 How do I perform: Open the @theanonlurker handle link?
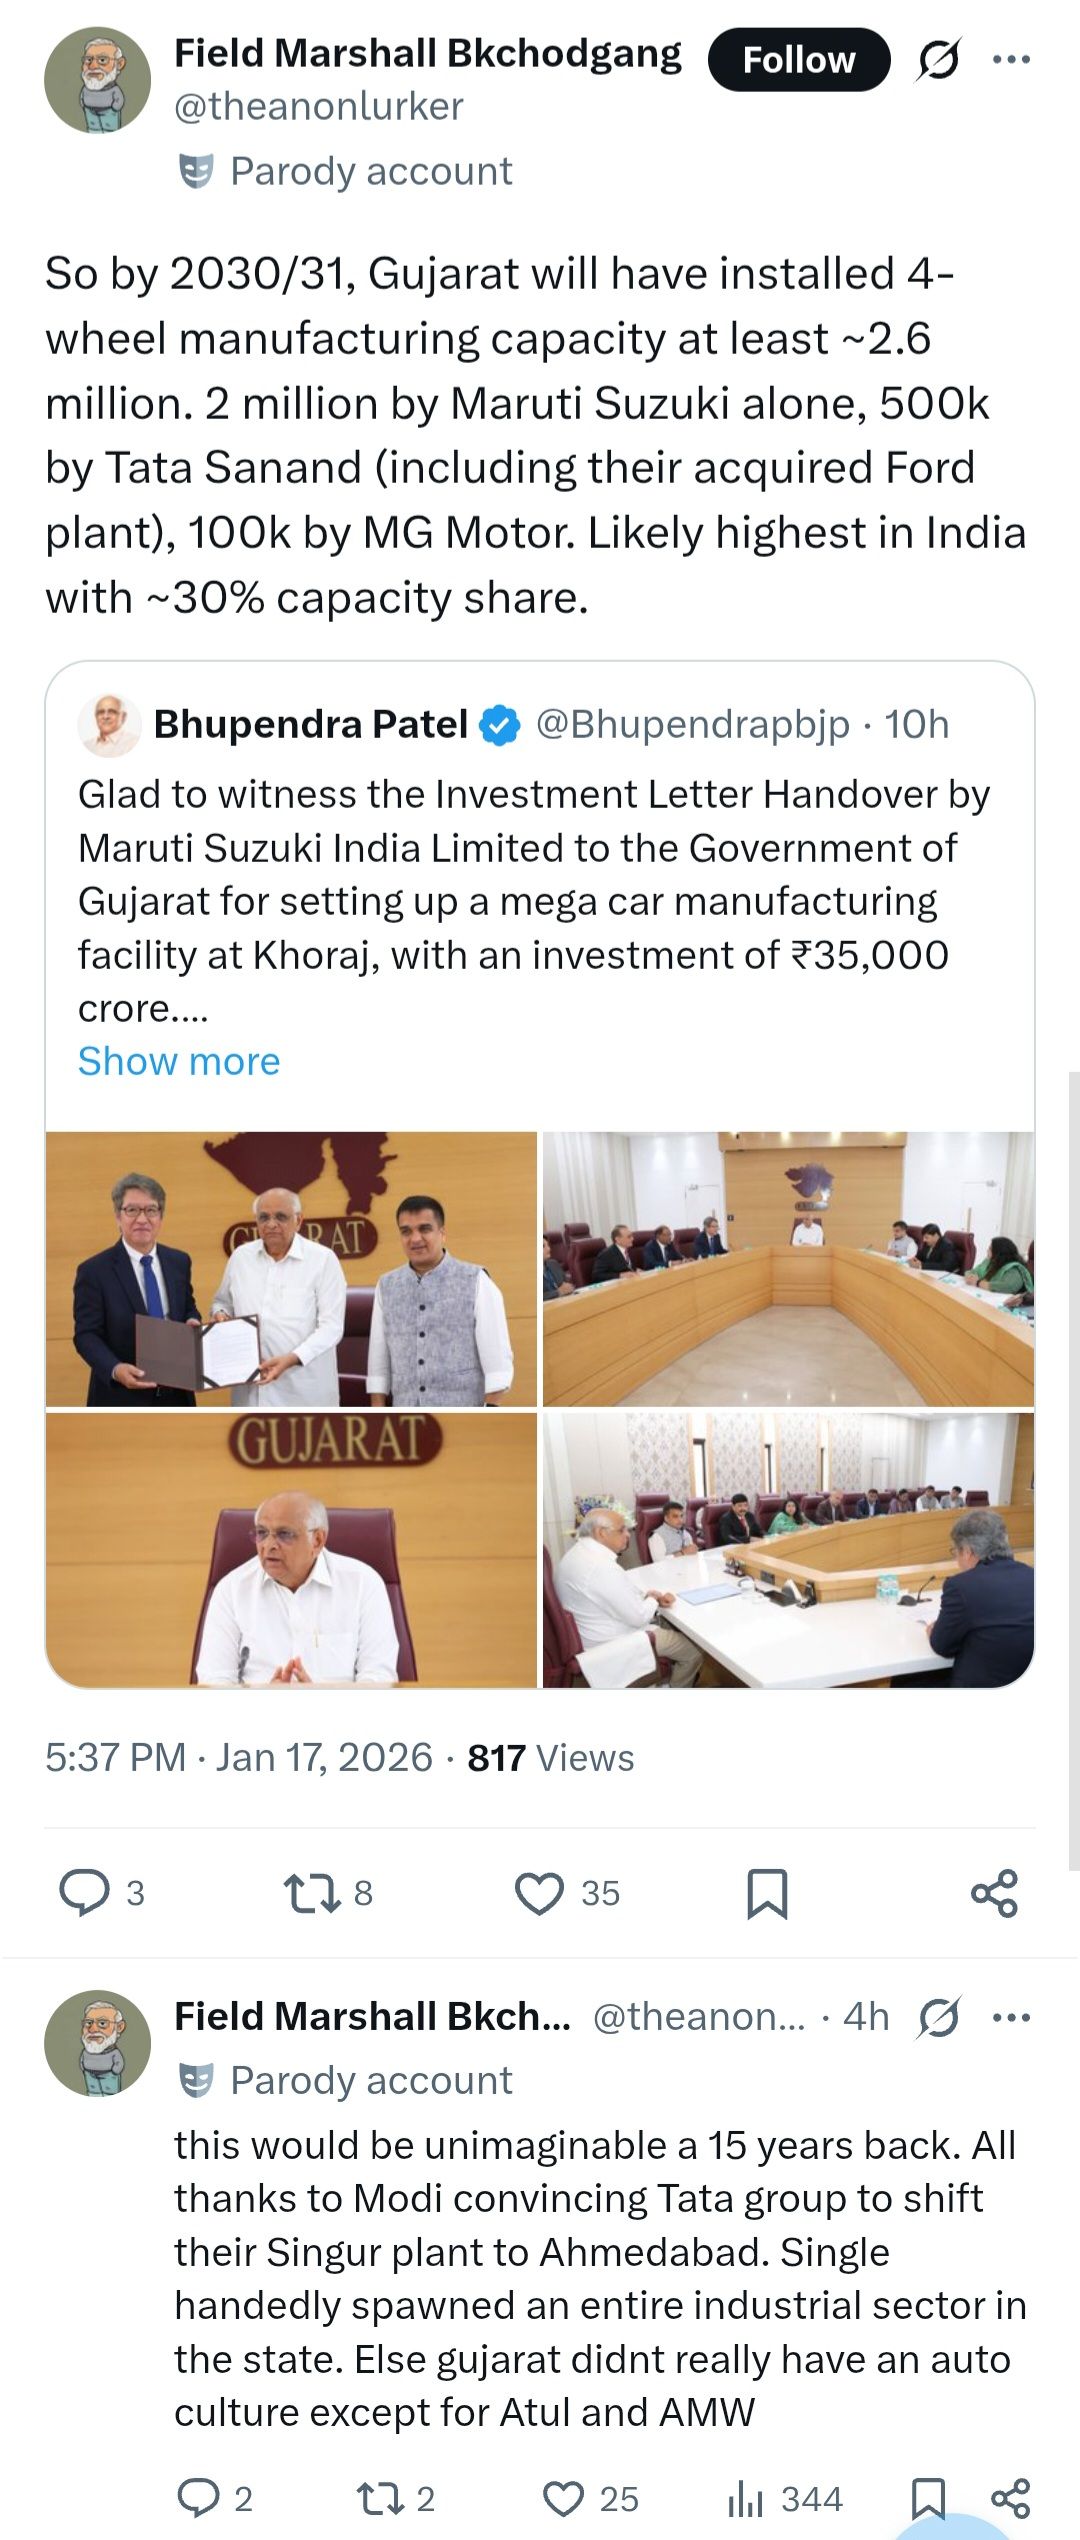(x=318, y=106)
